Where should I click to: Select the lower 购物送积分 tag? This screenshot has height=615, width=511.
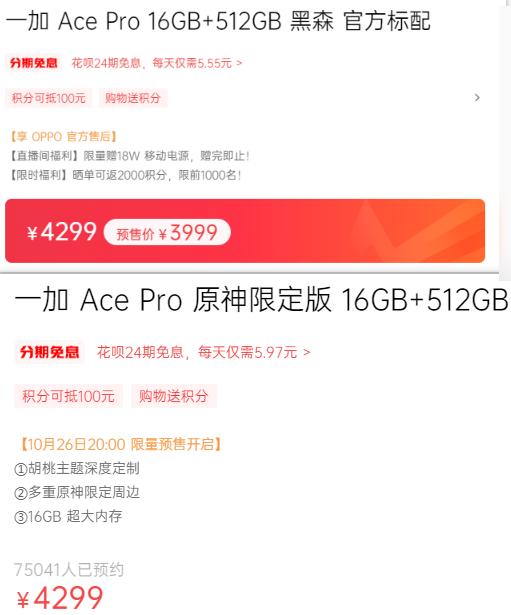pos(174,396)
